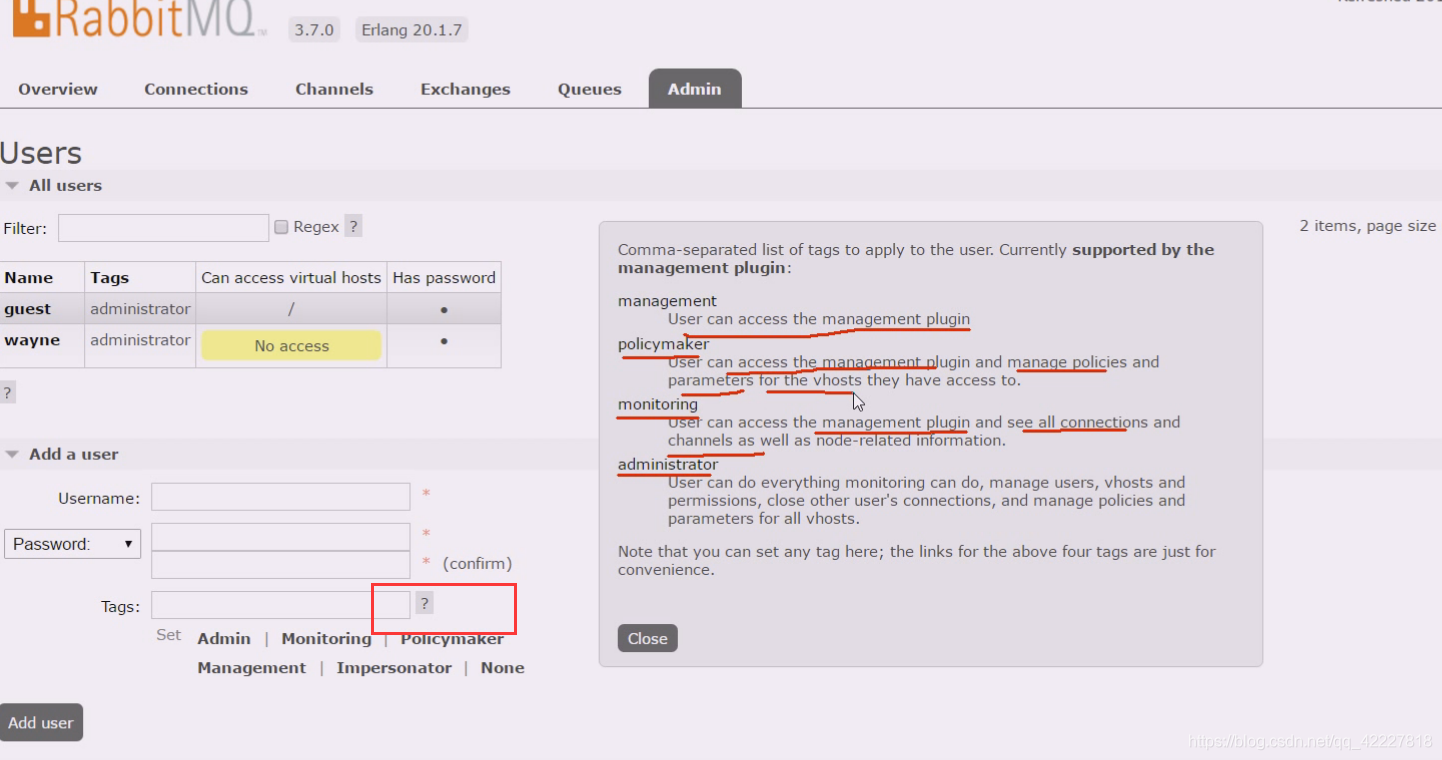The image size is (1442, 760).
Task: Set tag to Impersonator
Action: (394, 668)
